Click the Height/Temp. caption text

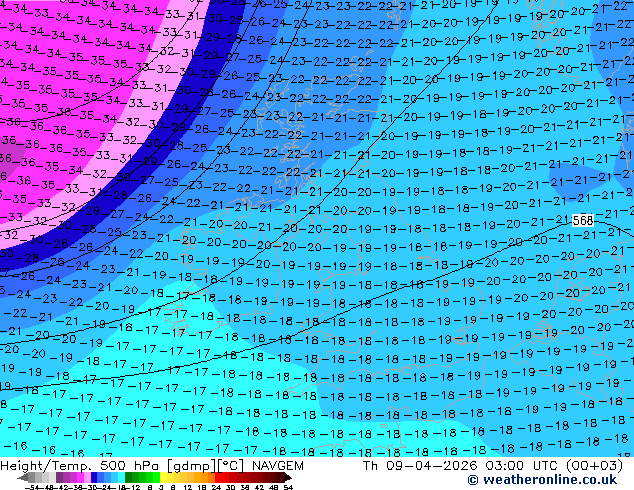tap(47, 466)
